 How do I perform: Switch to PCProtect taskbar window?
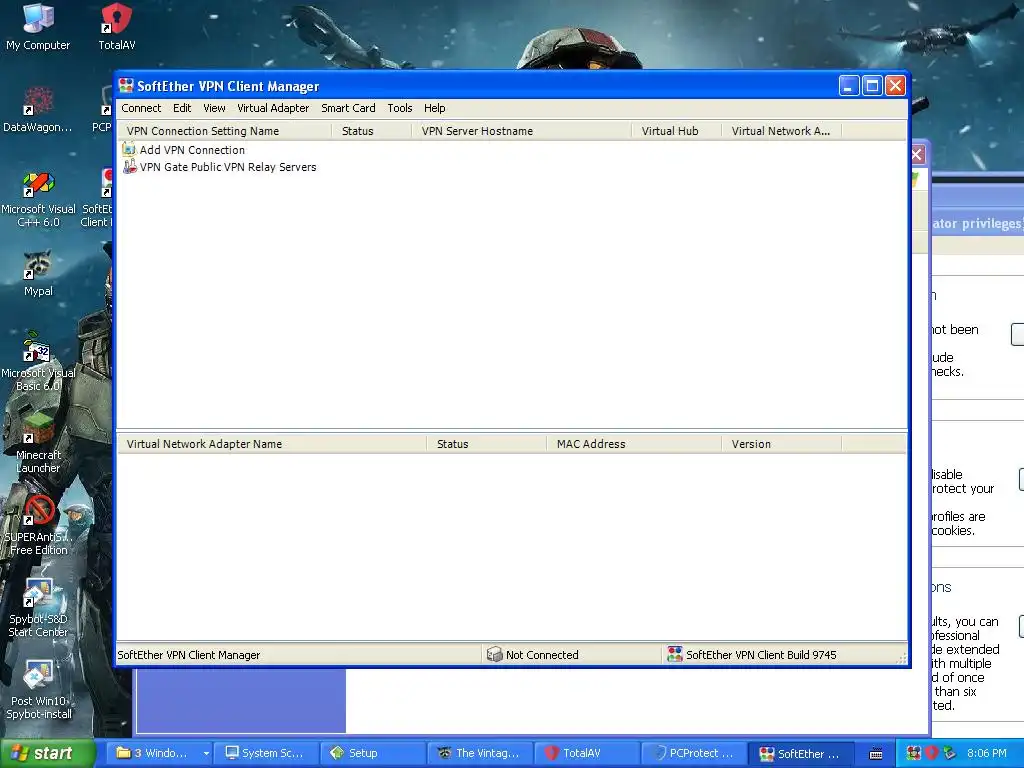[x=694, y=753]
